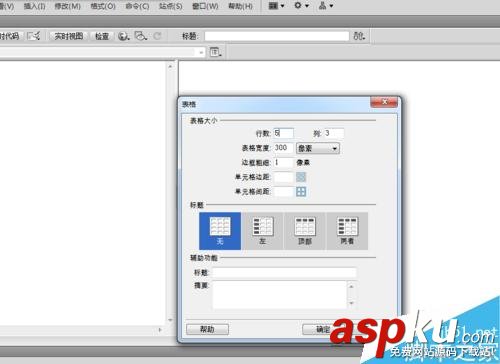
Task: Click the 单元格边距 cell padding field
Action: [283, 177]
